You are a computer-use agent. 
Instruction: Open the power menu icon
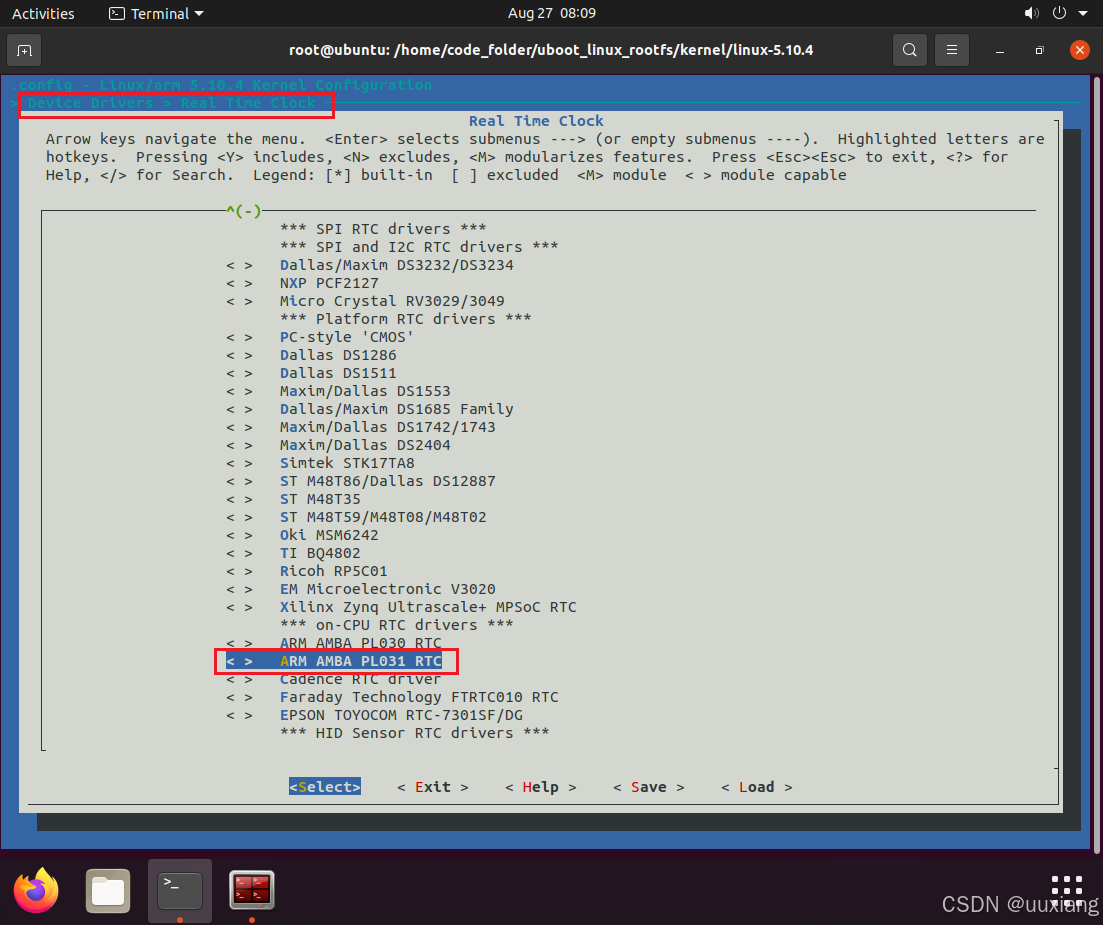click(x=1059, y=13)
